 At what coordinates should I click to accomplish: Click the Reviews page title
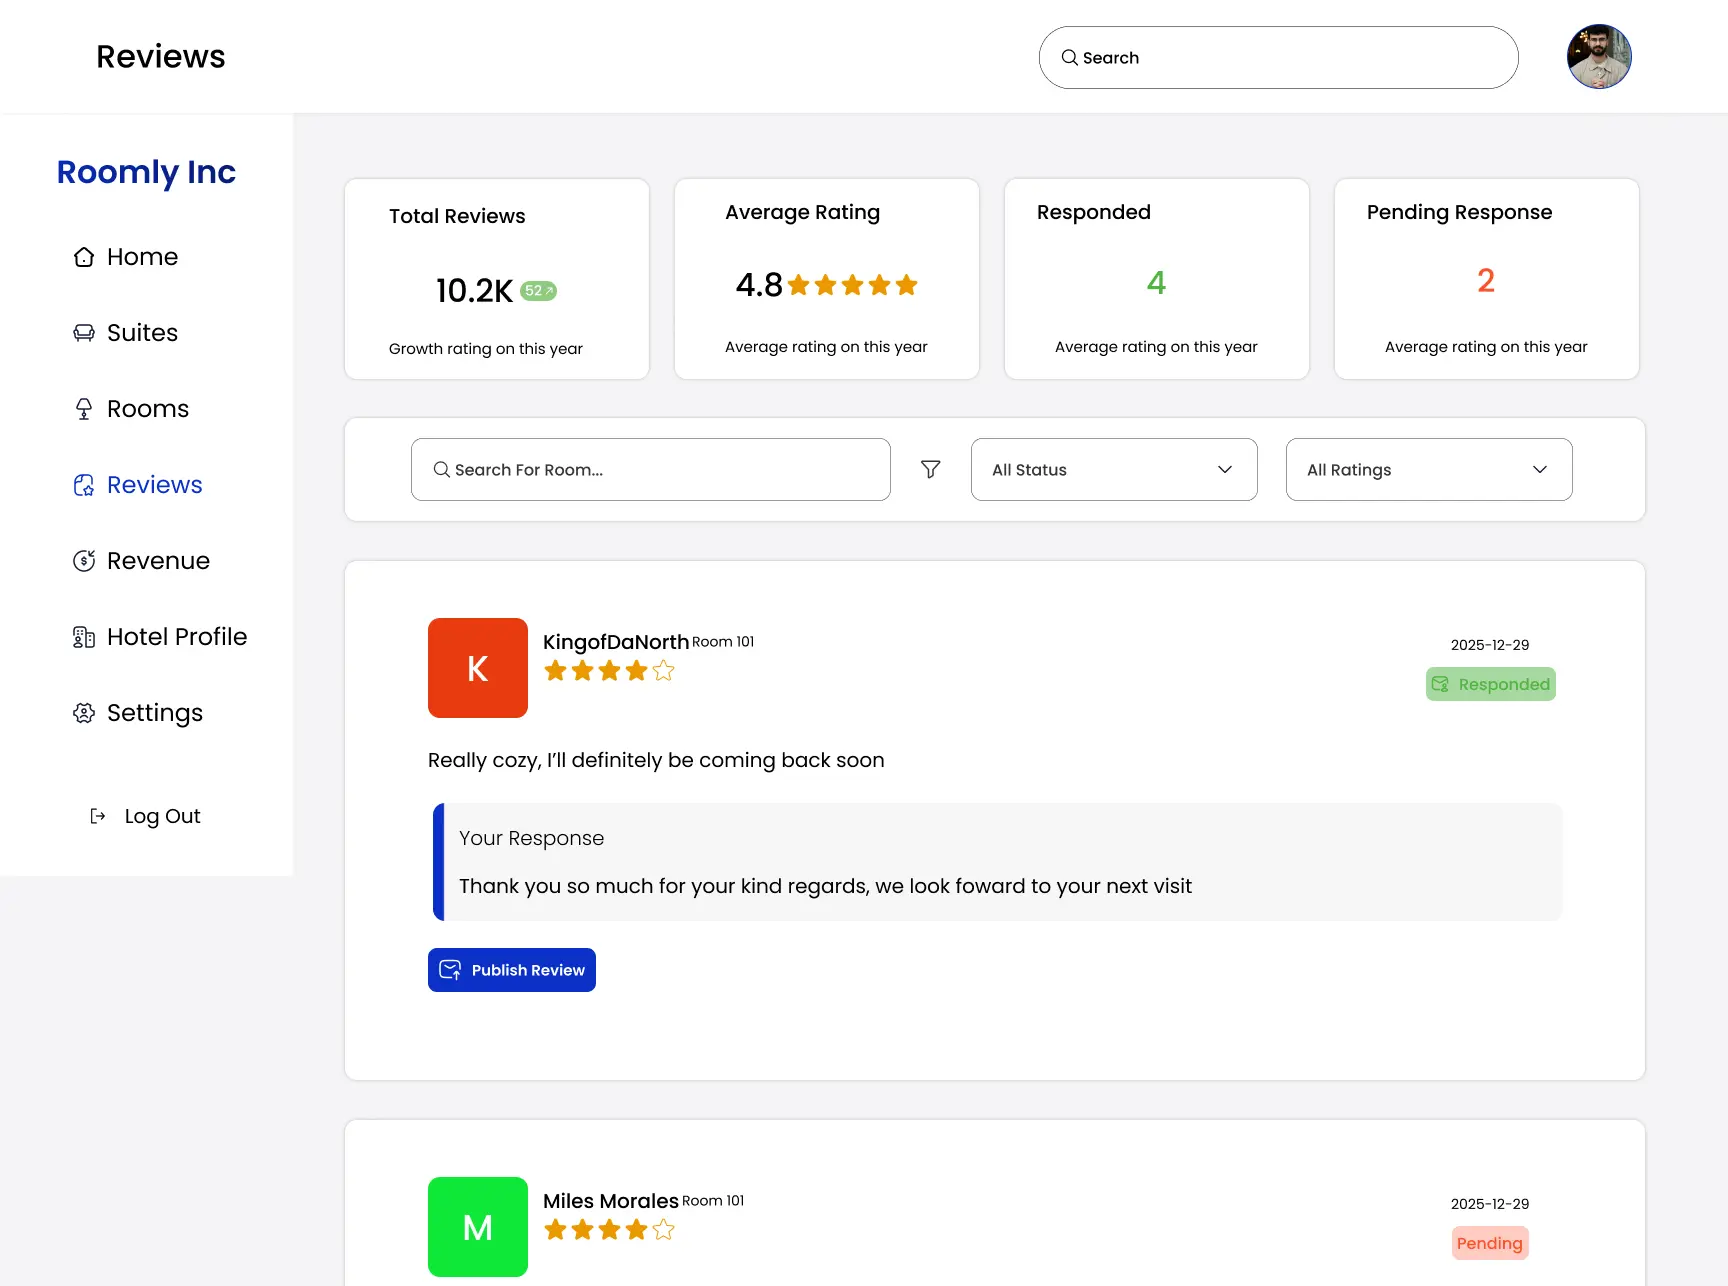coord(161,57)
